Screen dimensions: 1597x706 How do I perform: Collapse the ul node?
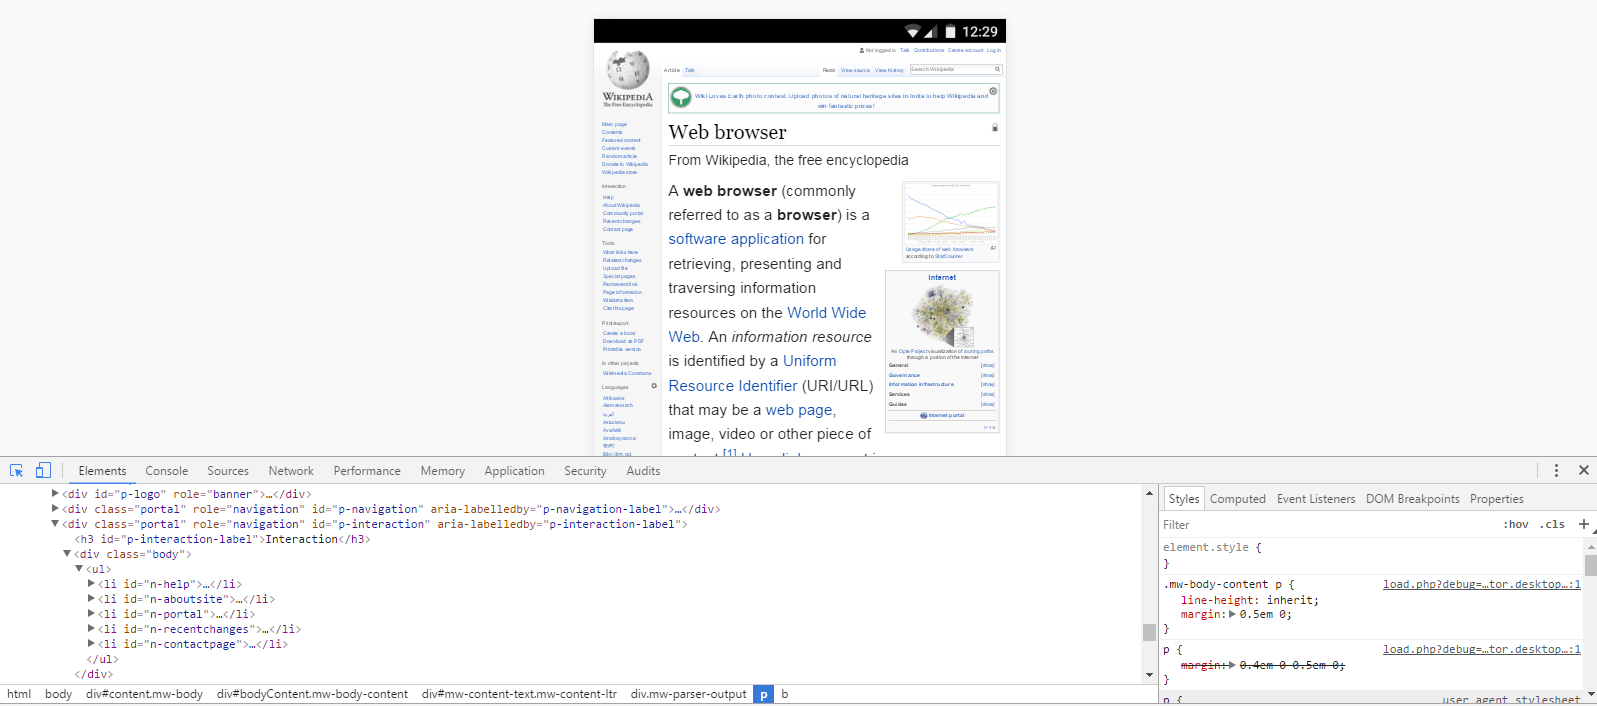[x=80, y=569]
